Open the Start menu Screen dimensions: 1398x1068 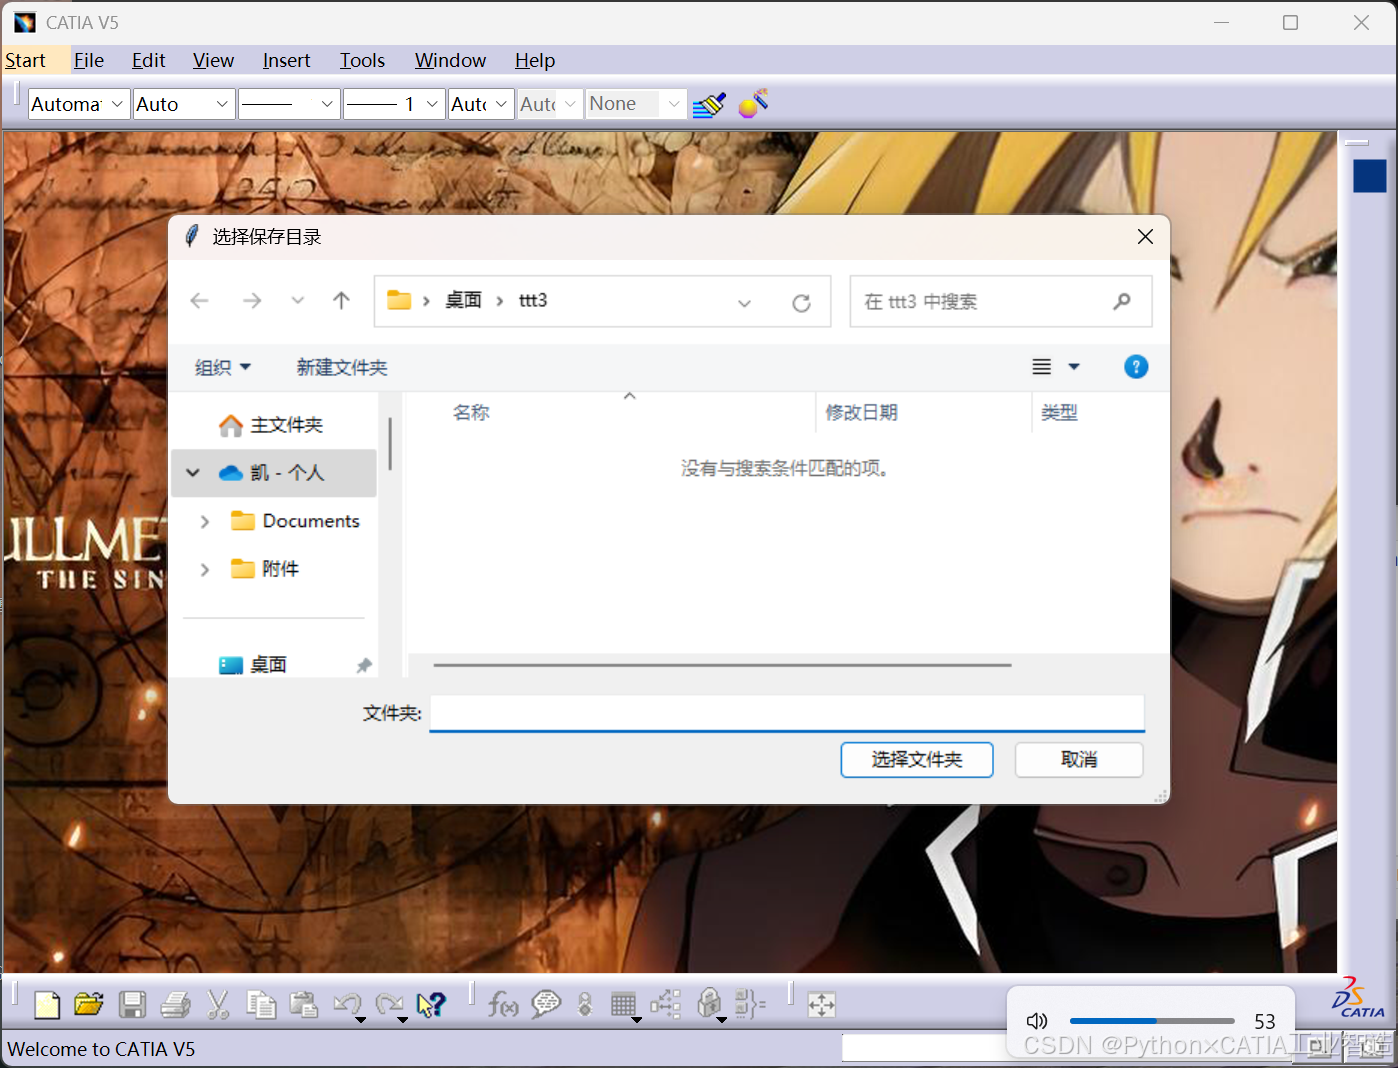(25, 61)
